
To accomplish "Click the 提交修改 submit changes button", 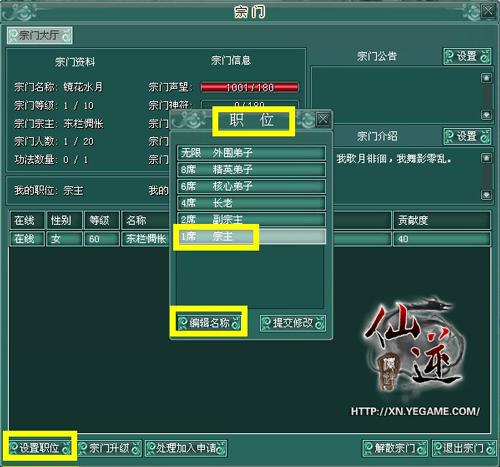I will click(293, 323).
